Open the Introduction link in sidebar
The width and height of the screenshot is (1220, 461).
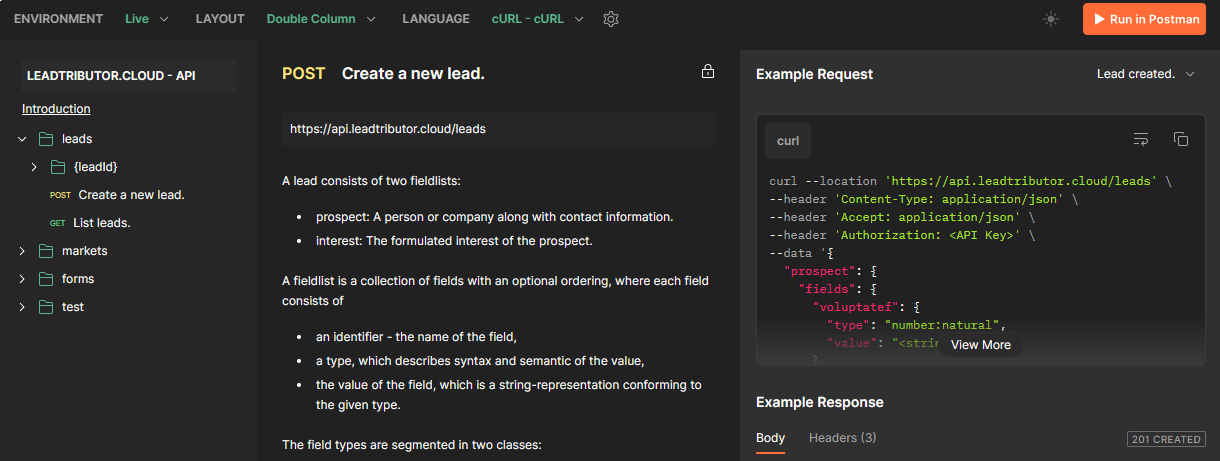coord(56,109)
